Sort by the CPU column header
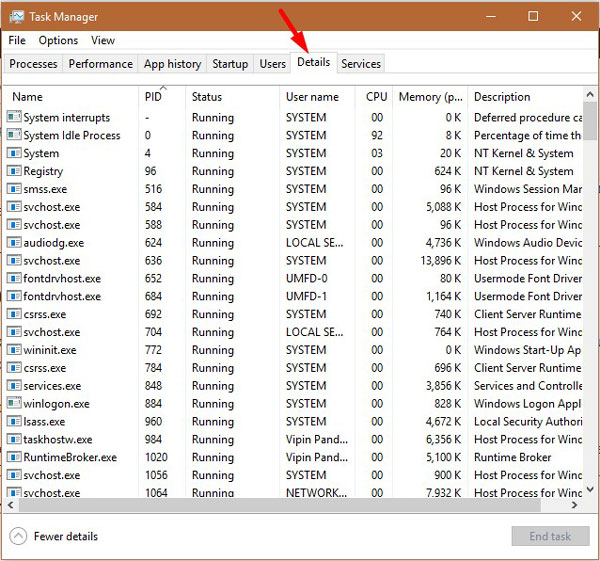 point(373,97)
